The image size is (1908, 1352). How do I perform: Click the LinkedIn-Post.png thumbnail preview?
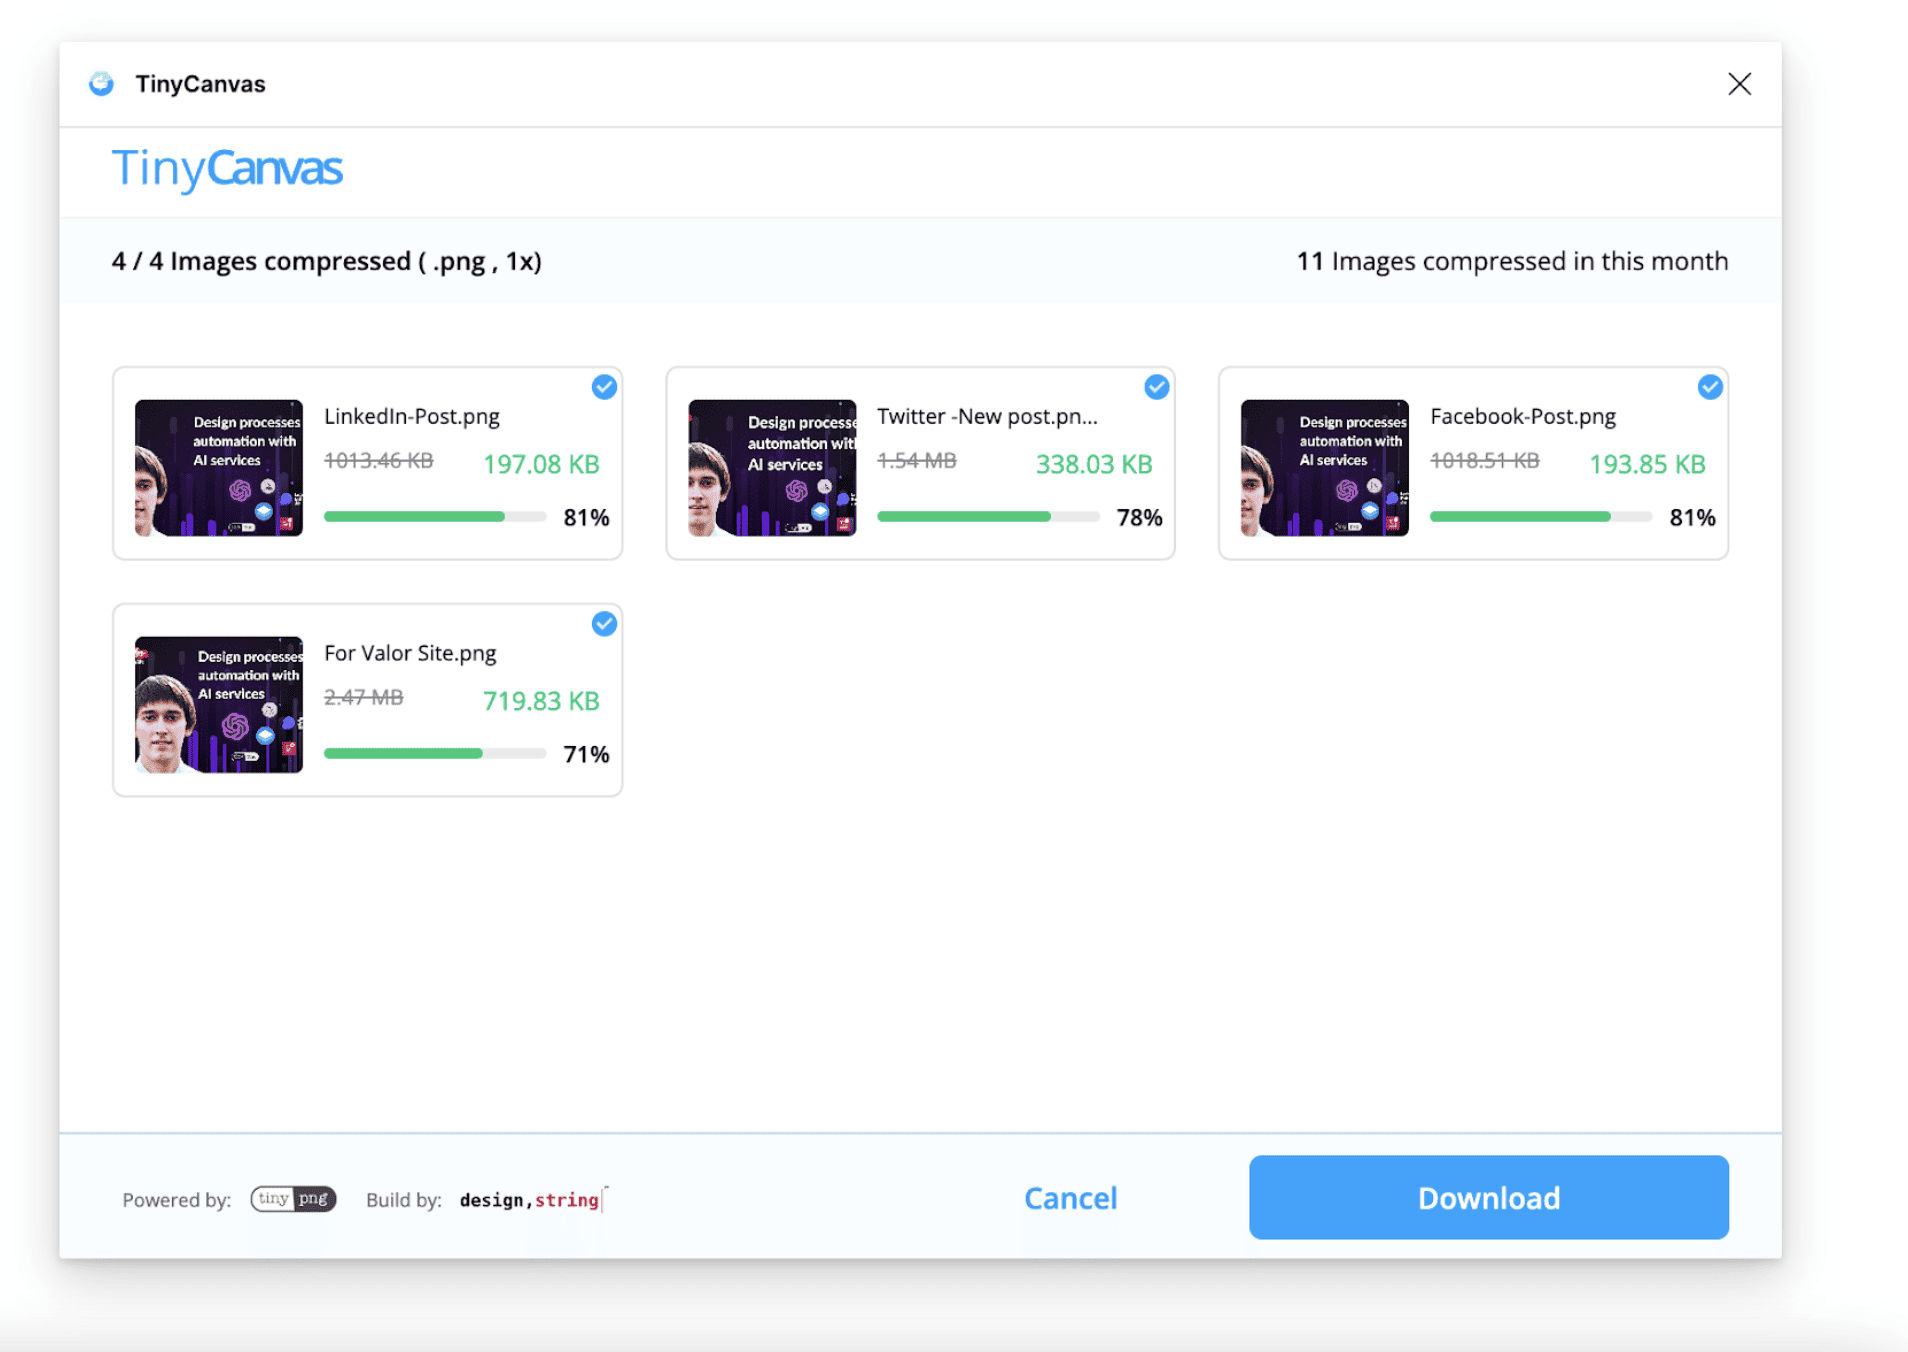tap(219, 467)
